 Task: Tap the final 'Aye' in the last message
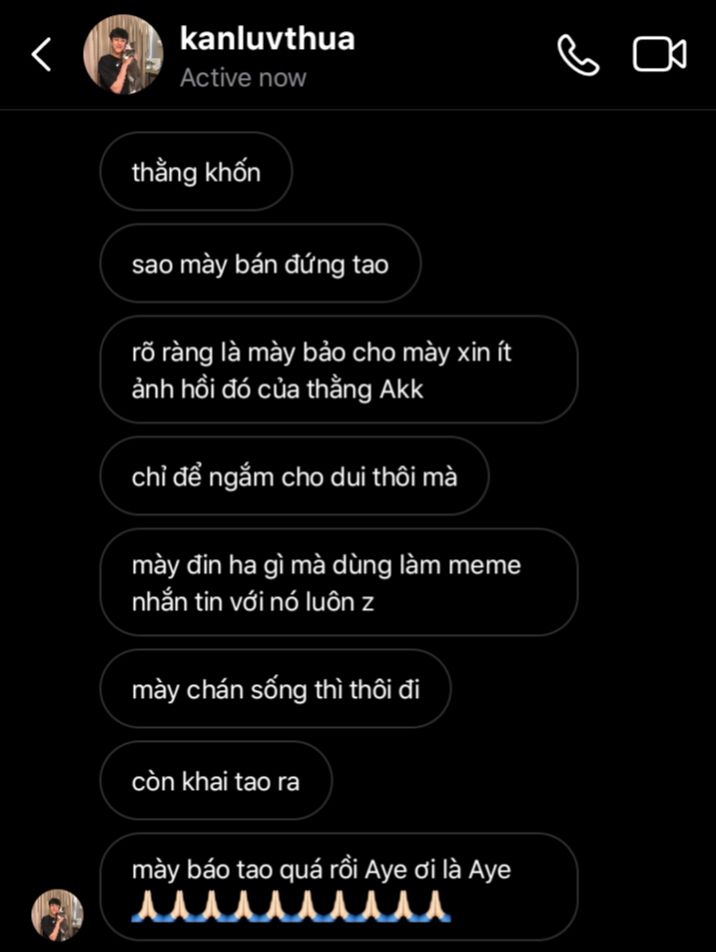[x=489, y=870]
